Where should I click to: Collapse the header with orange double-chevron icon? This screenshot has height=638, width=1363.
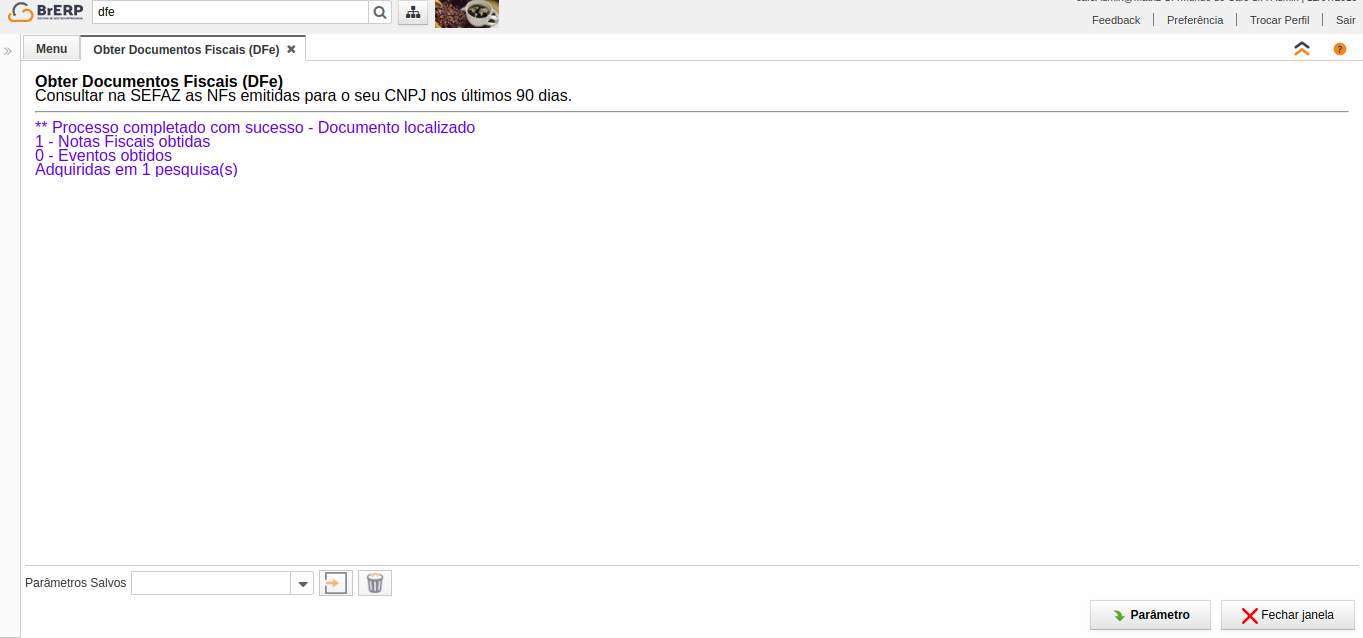pyautogui.click(x=1302, y=49)
